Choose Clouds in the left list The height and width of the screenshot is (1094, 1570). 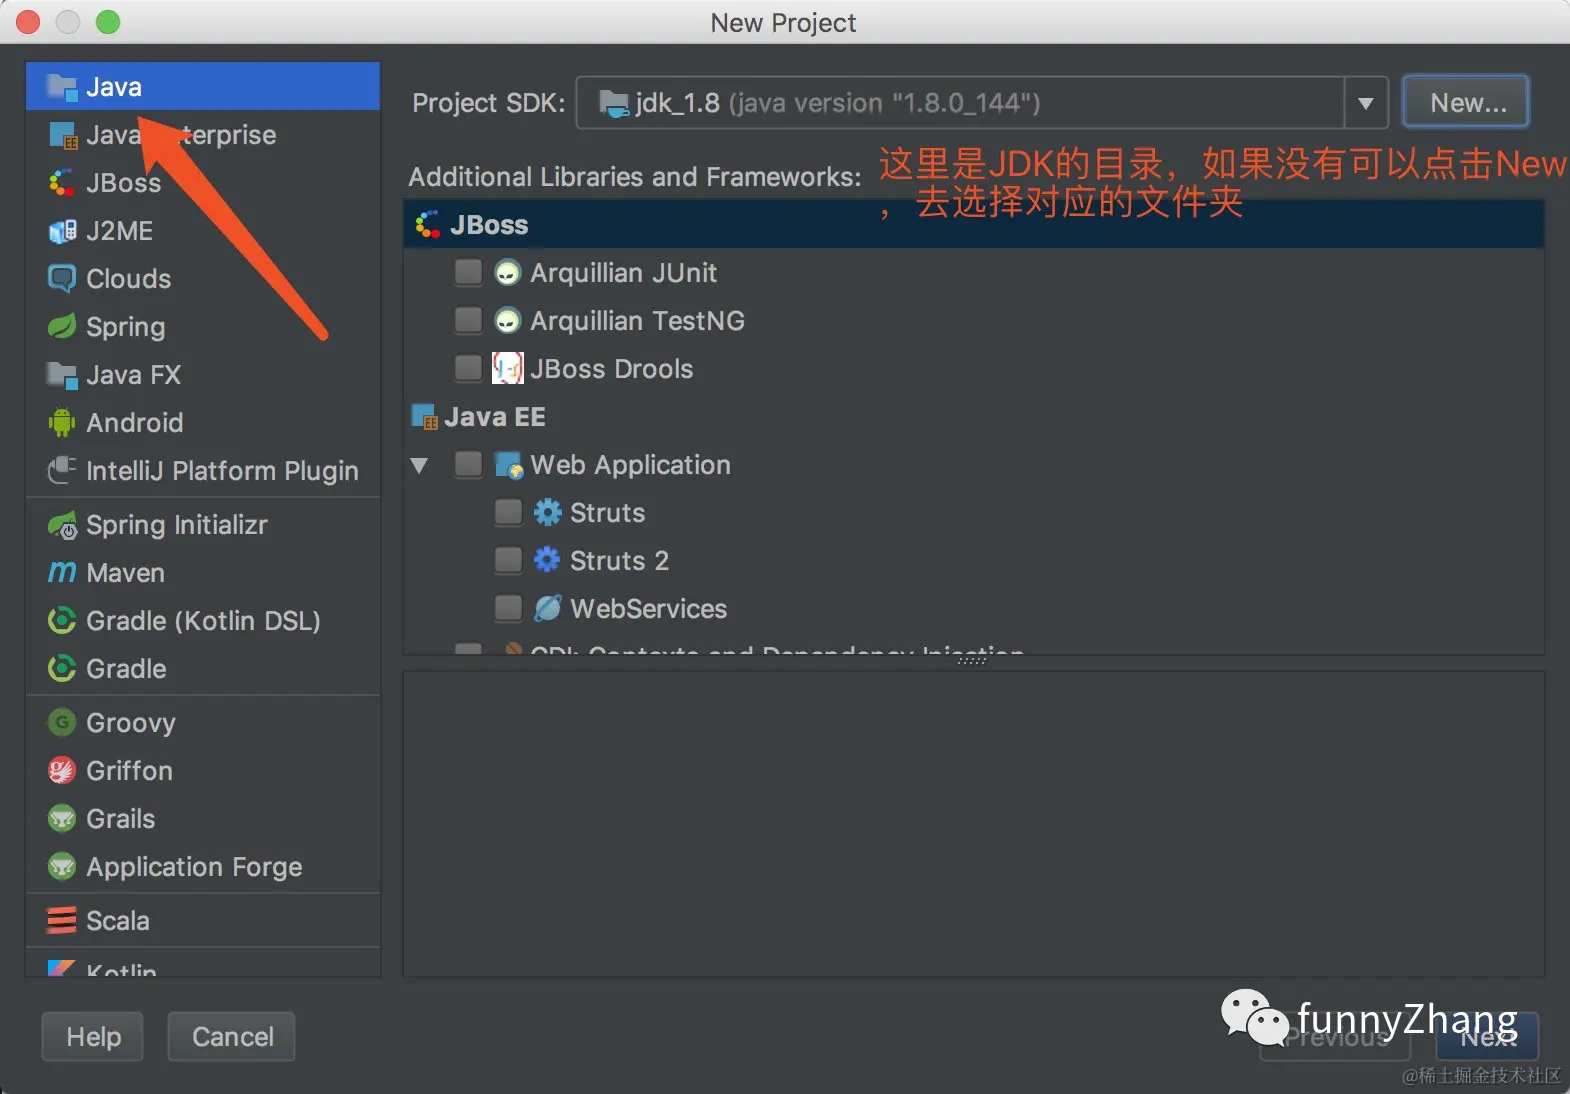tap(203, 279)
